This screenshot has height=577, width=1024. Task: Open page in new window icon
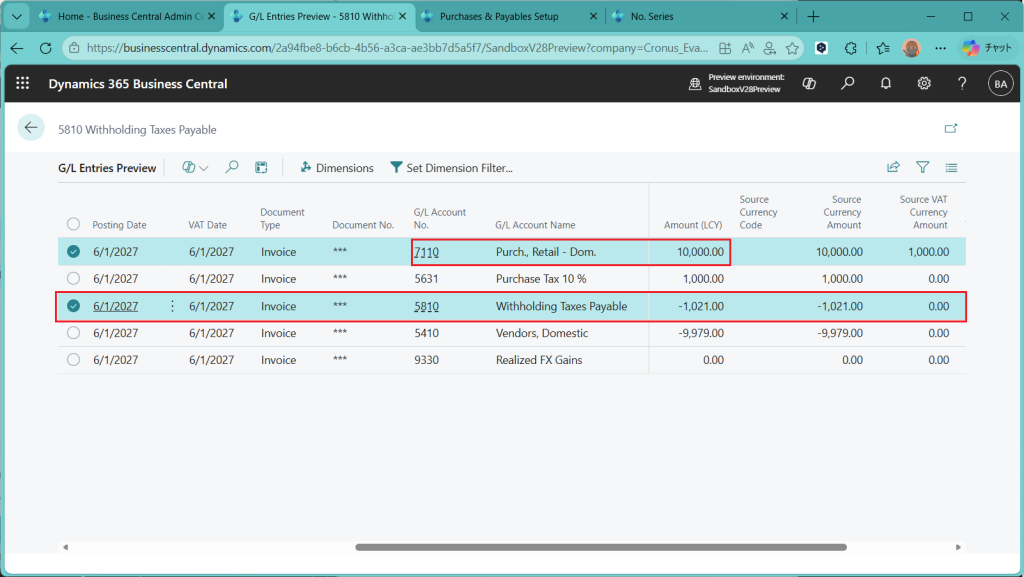point(951,128)
